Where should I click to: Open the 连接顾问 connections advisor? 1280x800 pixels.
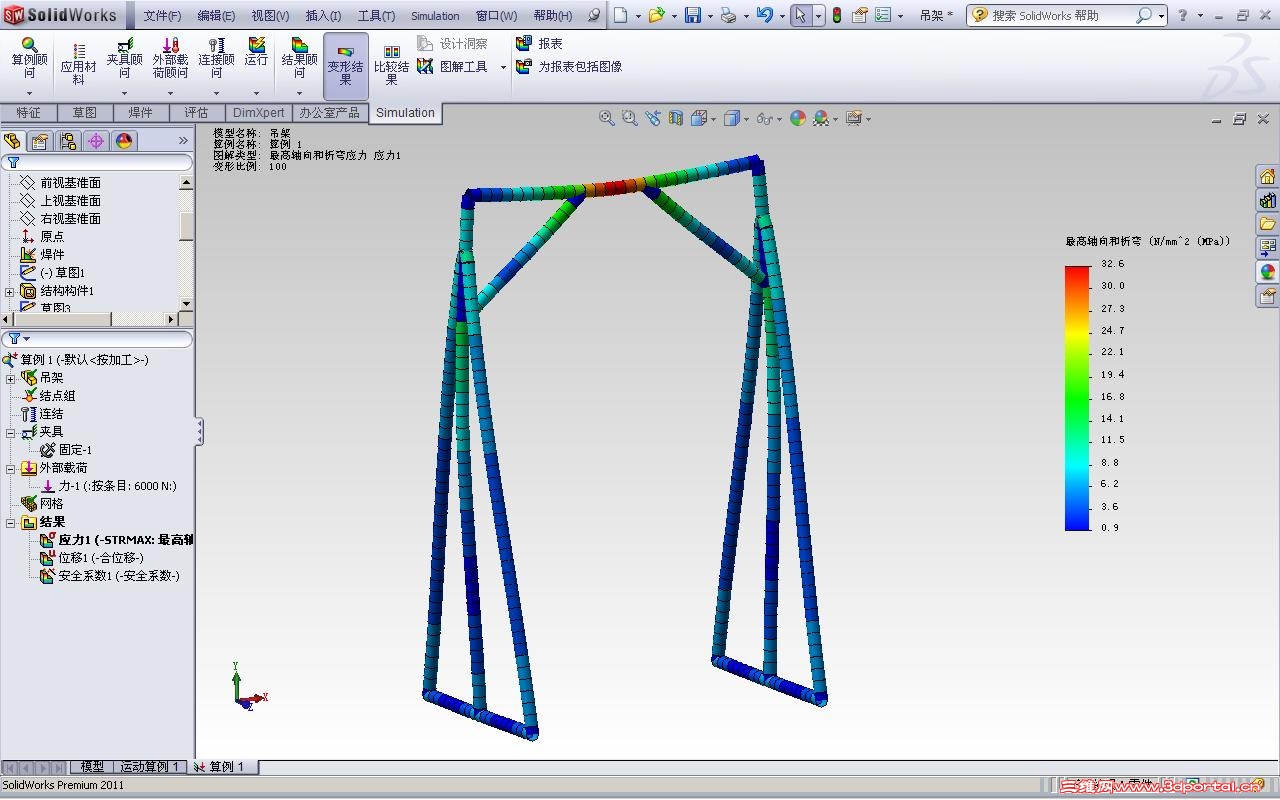click(x=216, y=58)
